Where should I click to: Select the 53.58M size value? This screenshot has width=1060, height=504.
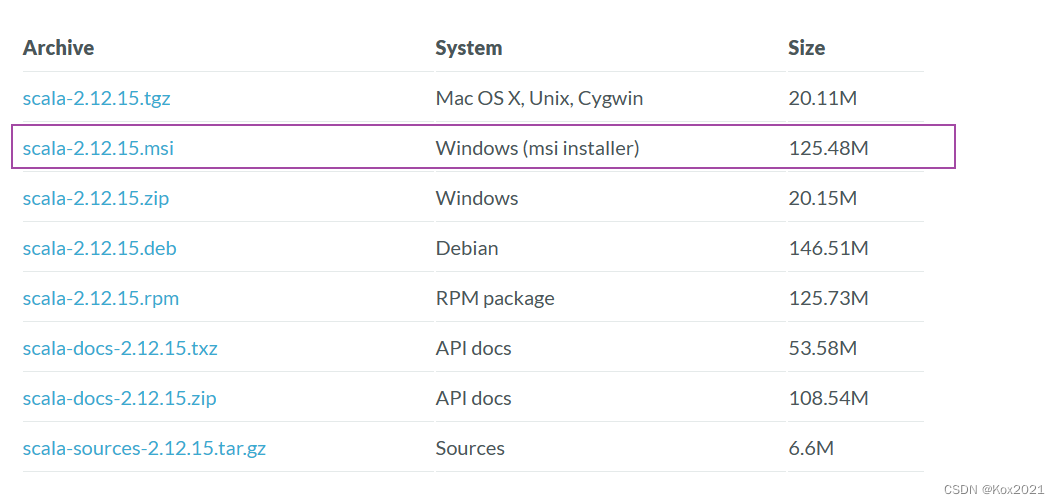click(x=823, y=349)
